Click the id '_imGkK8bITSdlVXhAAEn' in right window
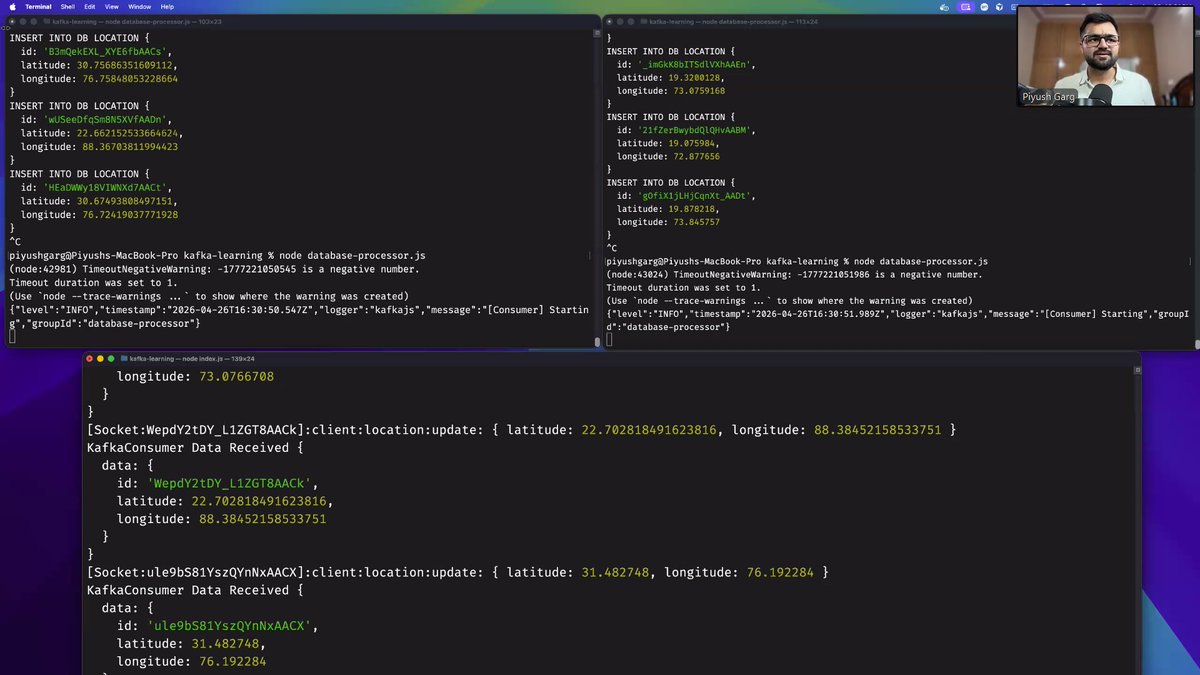The image size is (1200, 675). coord(696,65)
